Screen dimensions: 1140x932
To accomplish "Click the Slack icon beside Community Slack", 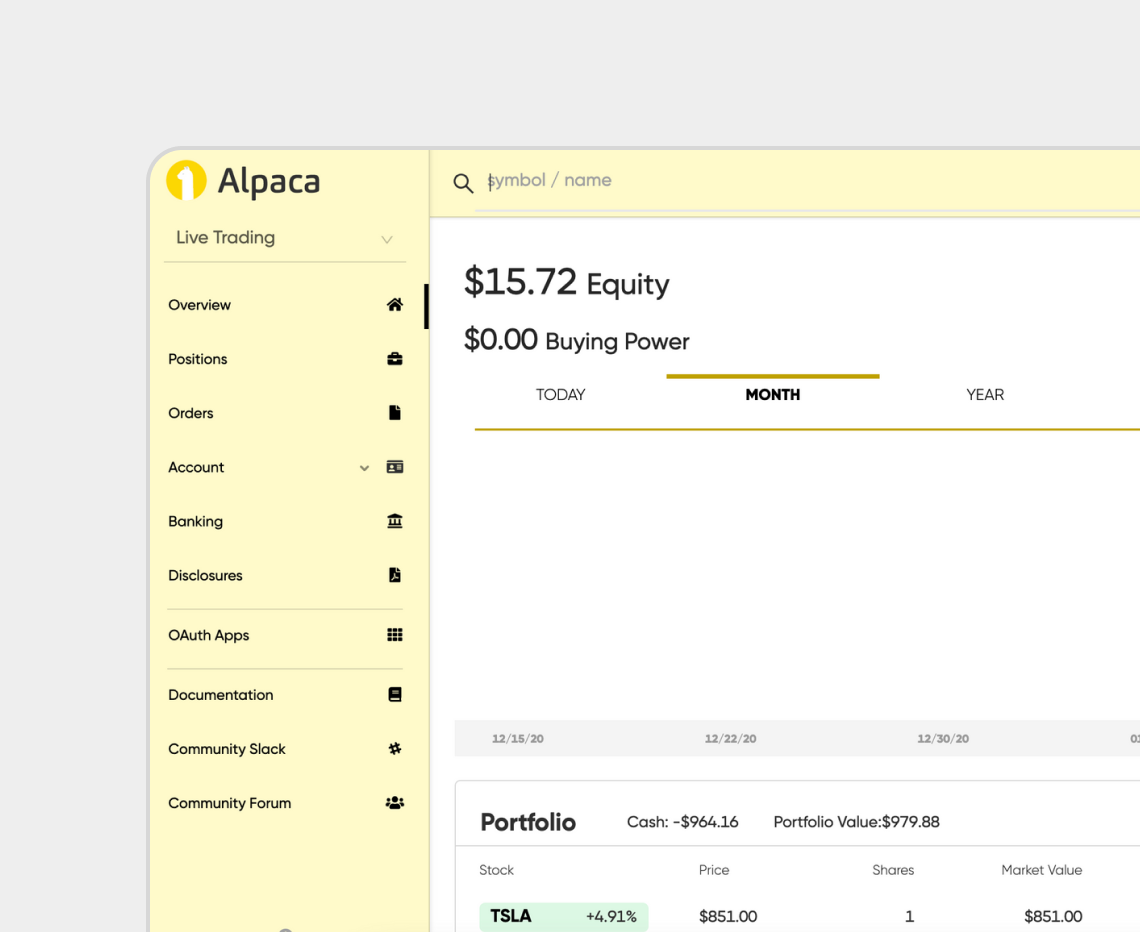I will [395, 749].
